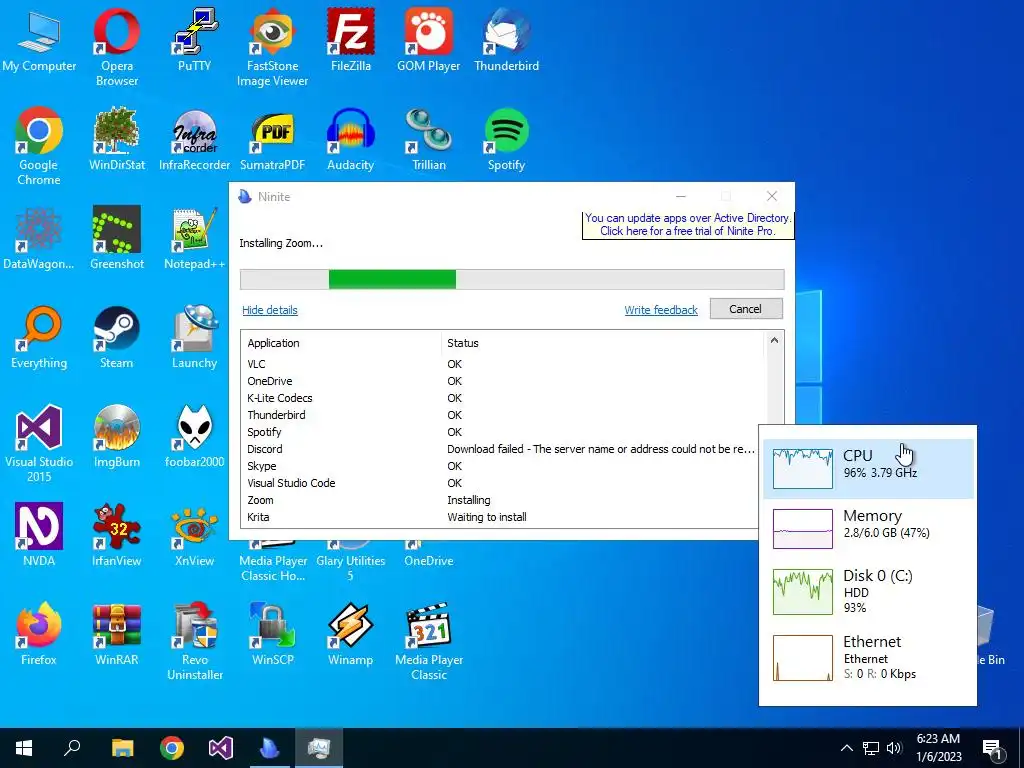1024x768 pixels.
Task: Select the InfraRecorder desktop icon
Action: click(x=195, y=138)
